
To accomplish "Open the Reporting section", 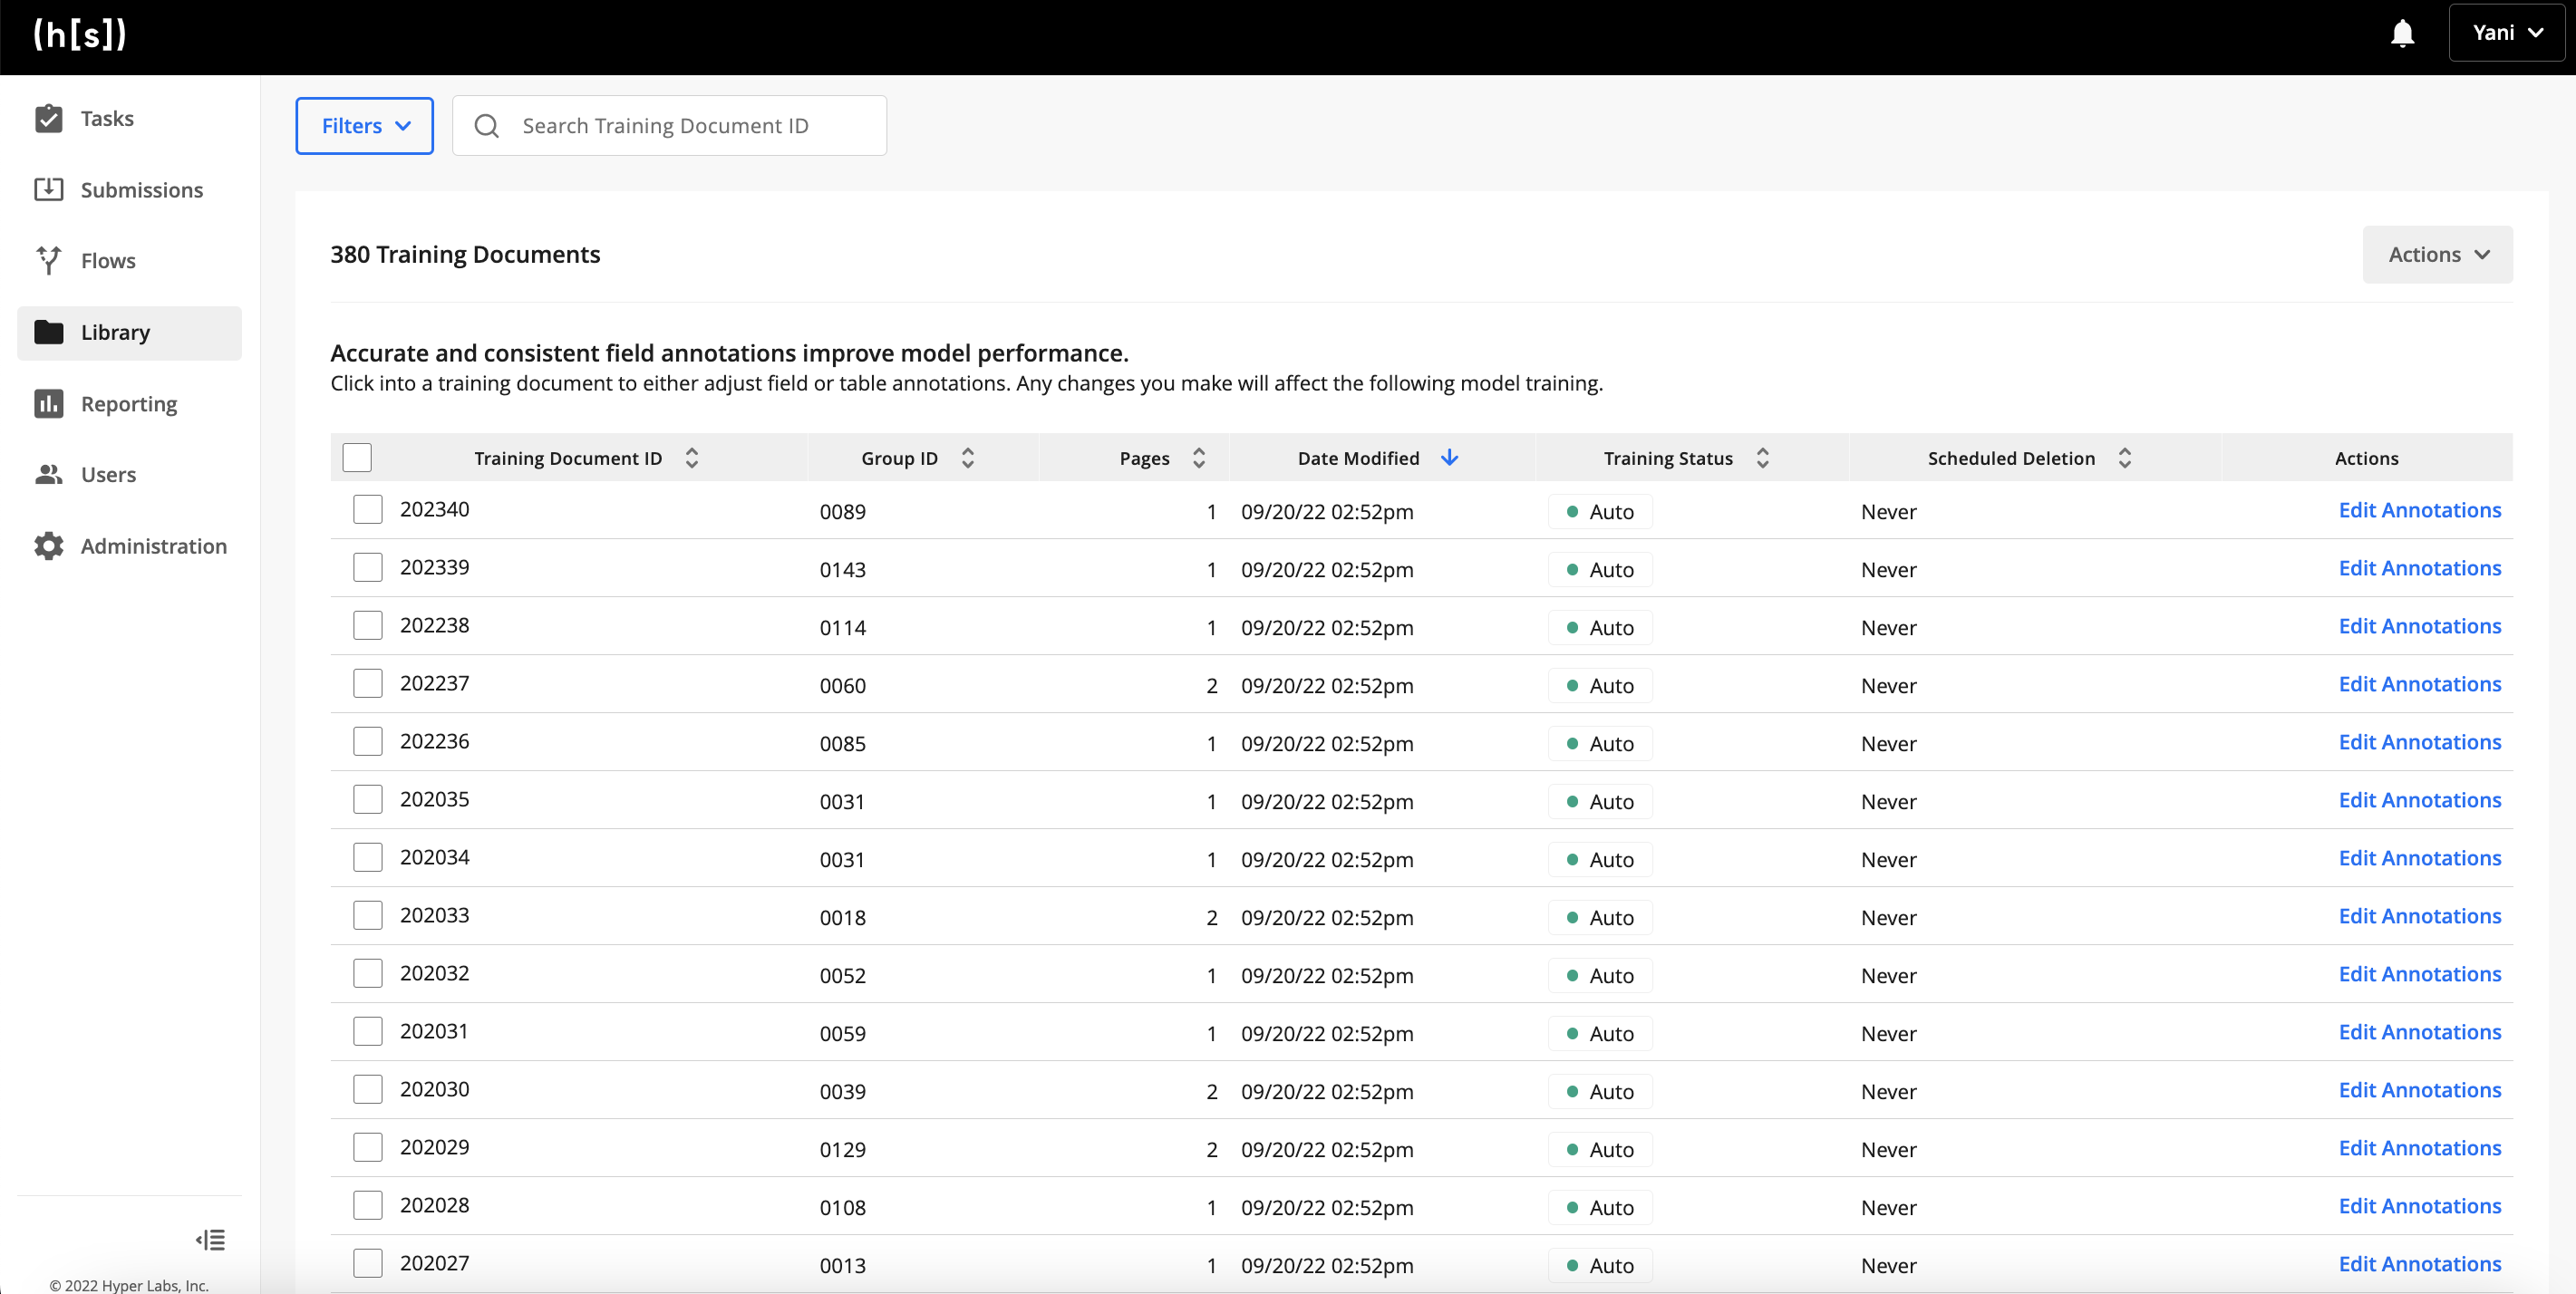I will click(x=129, y=403).
